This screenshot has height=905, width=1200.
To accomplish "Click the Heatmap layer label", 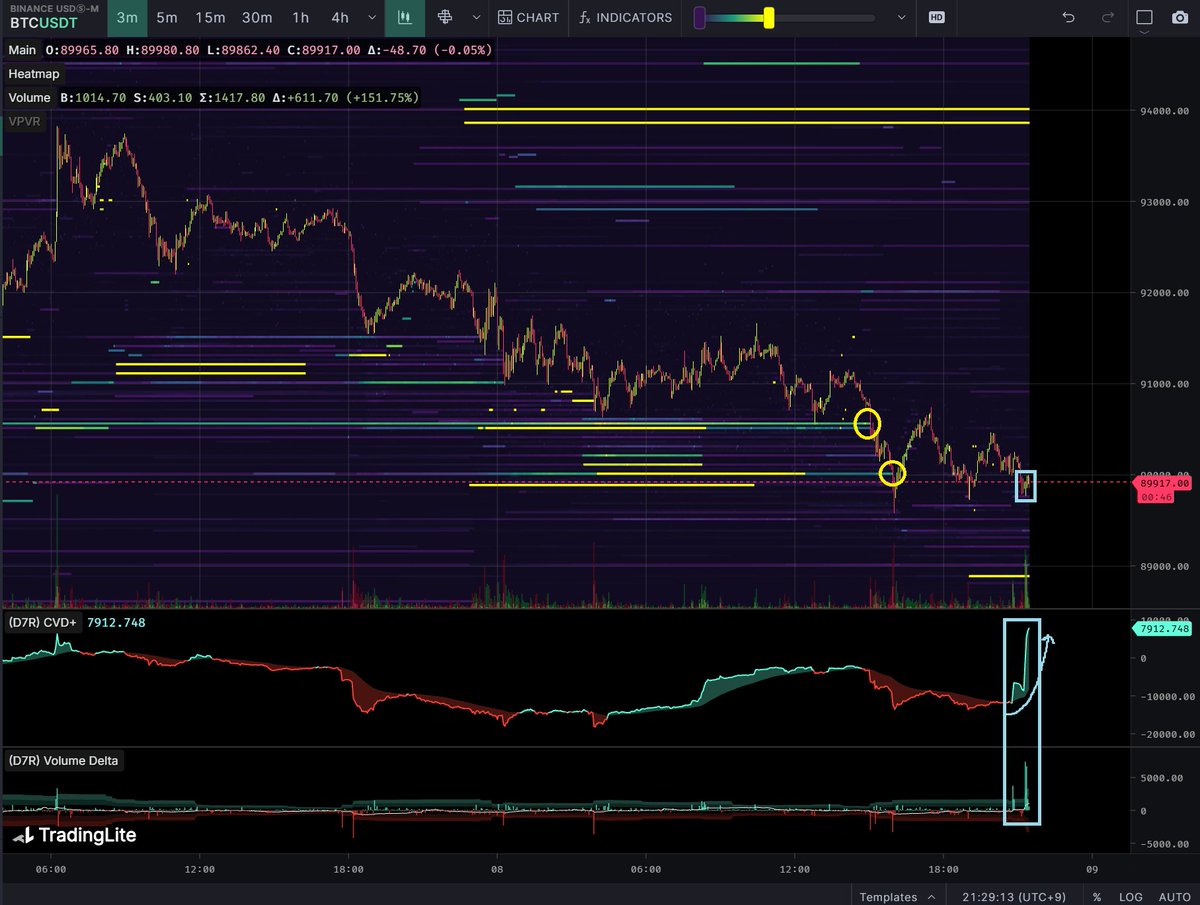I will tap(34, 74).
